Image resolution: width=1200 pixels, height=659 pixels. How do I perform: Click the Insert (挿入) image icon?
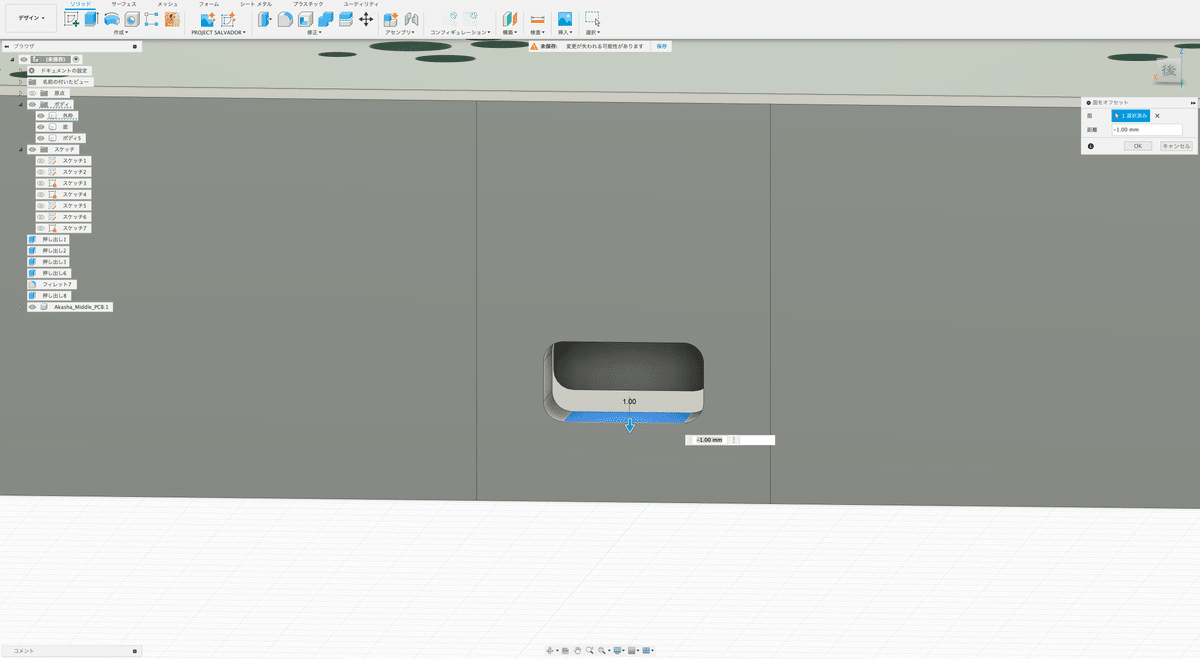click(x=565, y=19)
